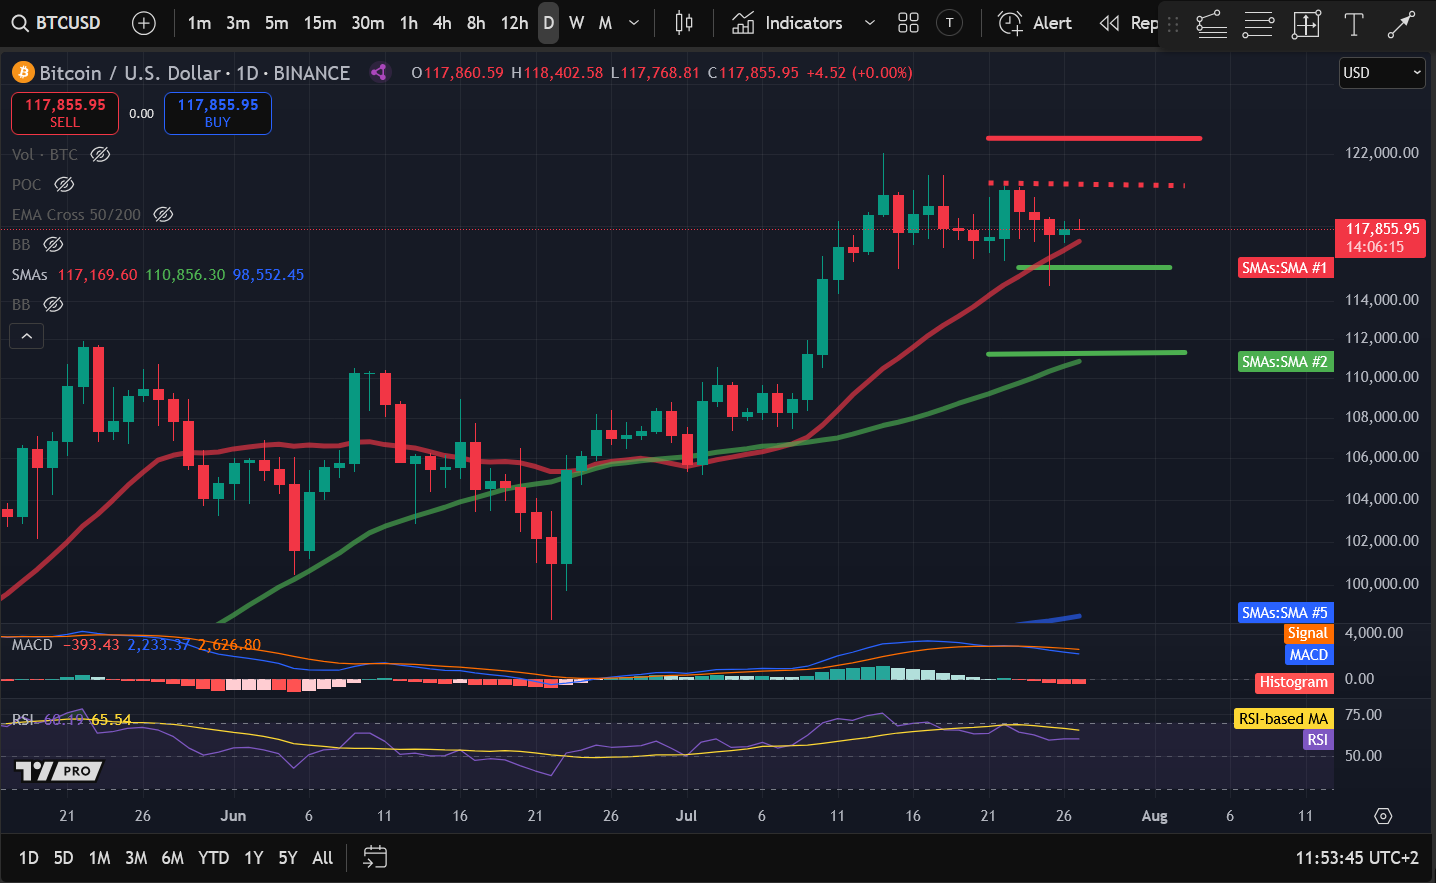Set date range to 1M
This screenshot has height=883, width=1436.
(x=99, y=857)
